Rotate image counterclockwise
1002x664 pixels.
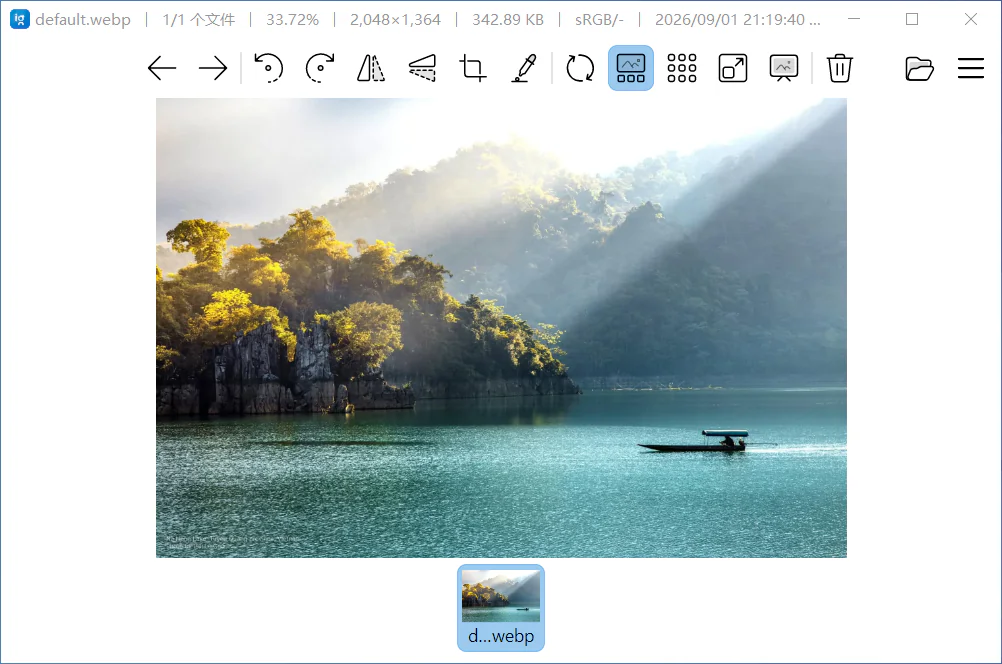[x=268, y=68]
